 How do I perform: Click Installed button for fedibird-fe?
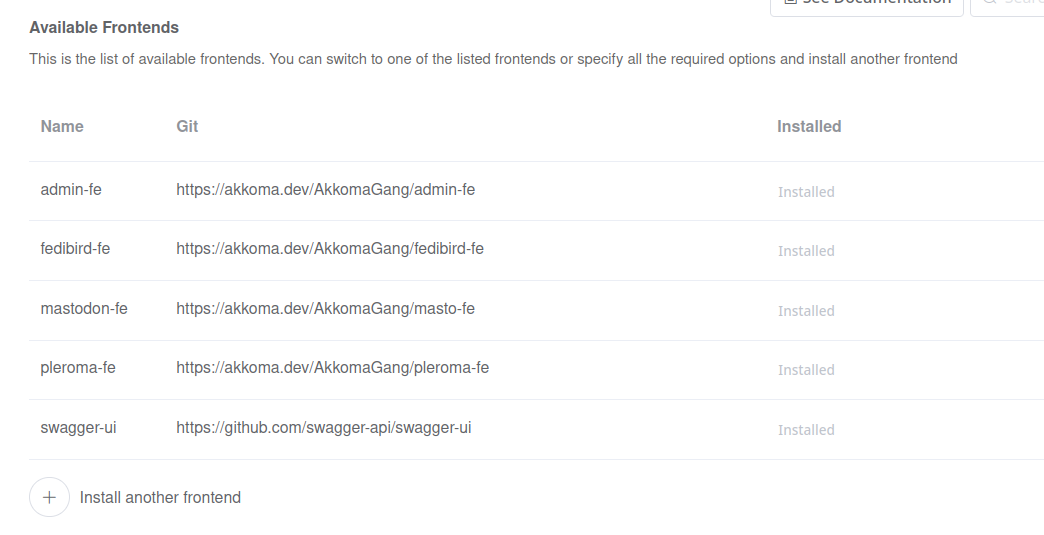coord(806,251)
